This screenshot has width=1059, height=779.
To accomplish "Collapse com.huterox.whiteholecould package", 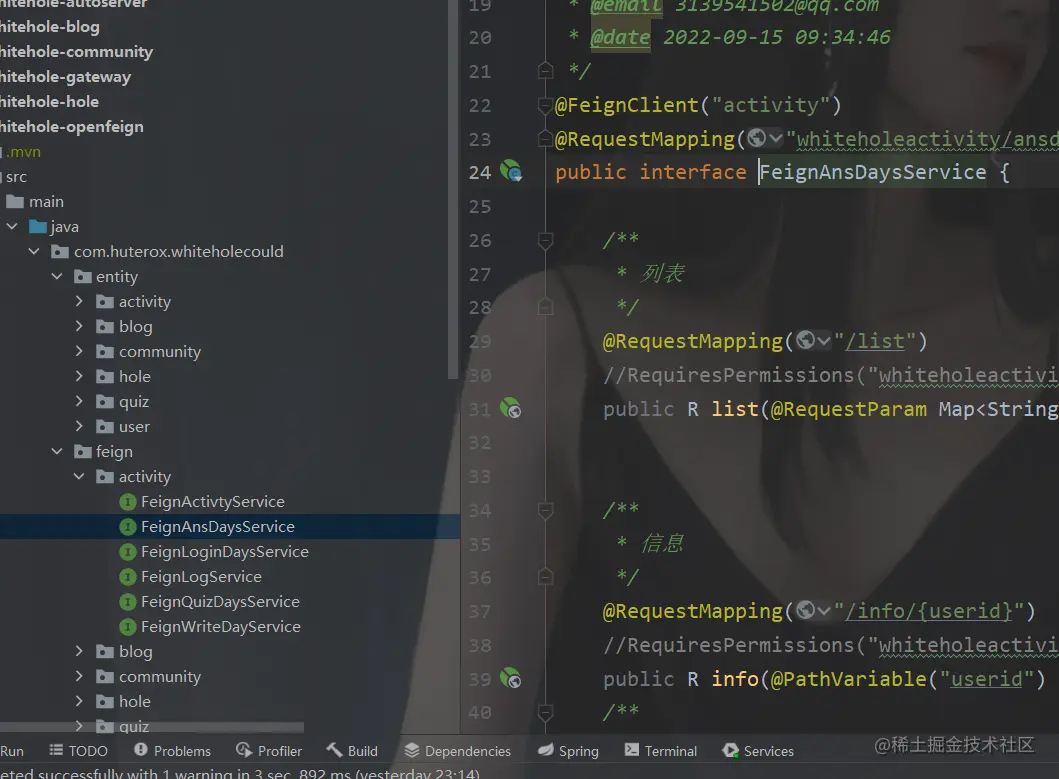I will tap(34, 252).
